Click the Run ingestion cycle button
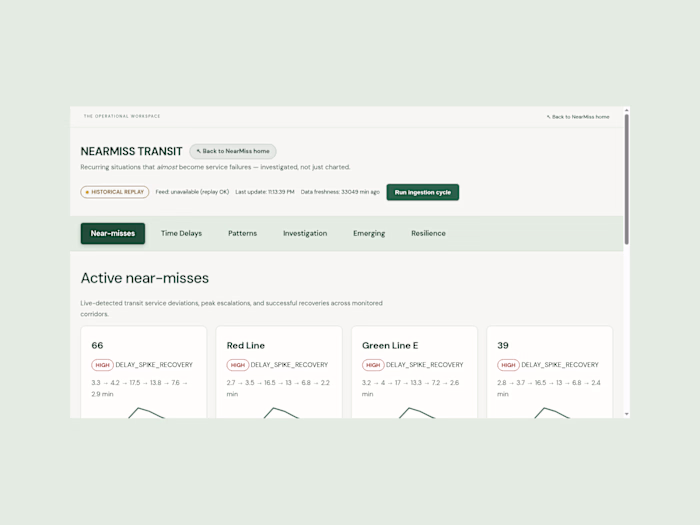700x525 pixels. pyautogui.click(x=422, y=192)
